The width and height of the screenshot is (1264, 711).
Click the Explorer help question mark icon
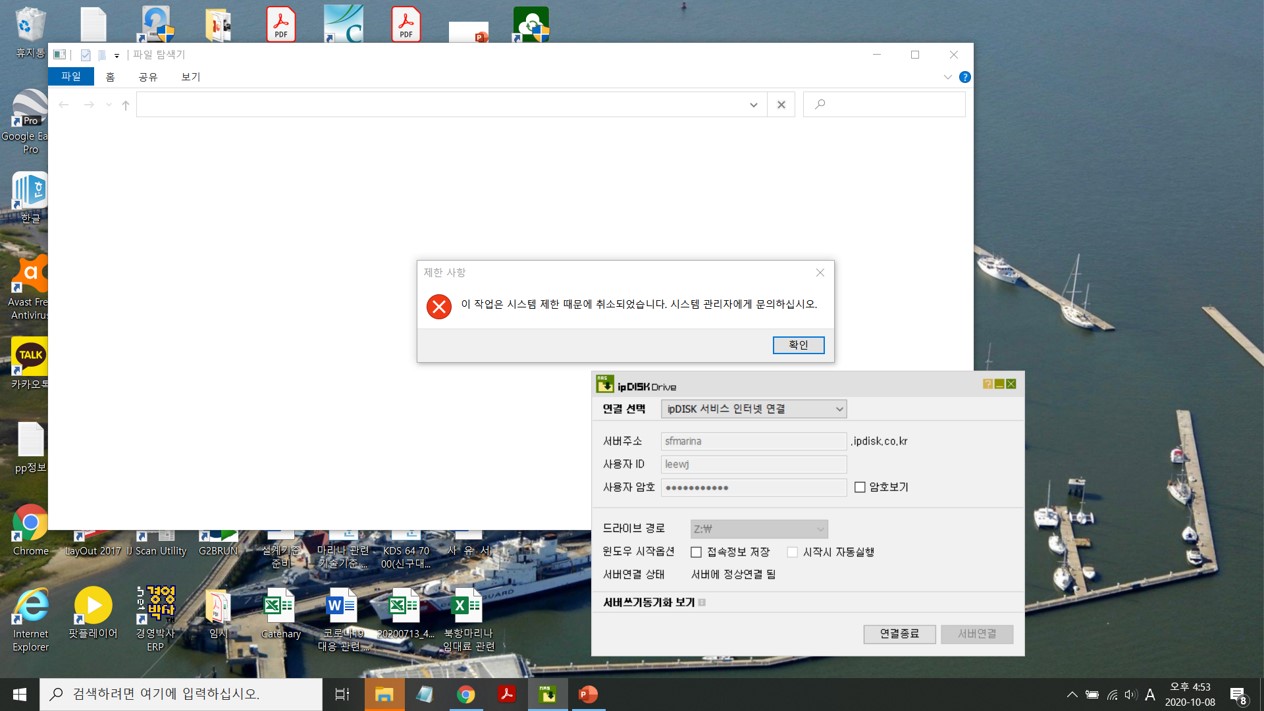(965, 77)
